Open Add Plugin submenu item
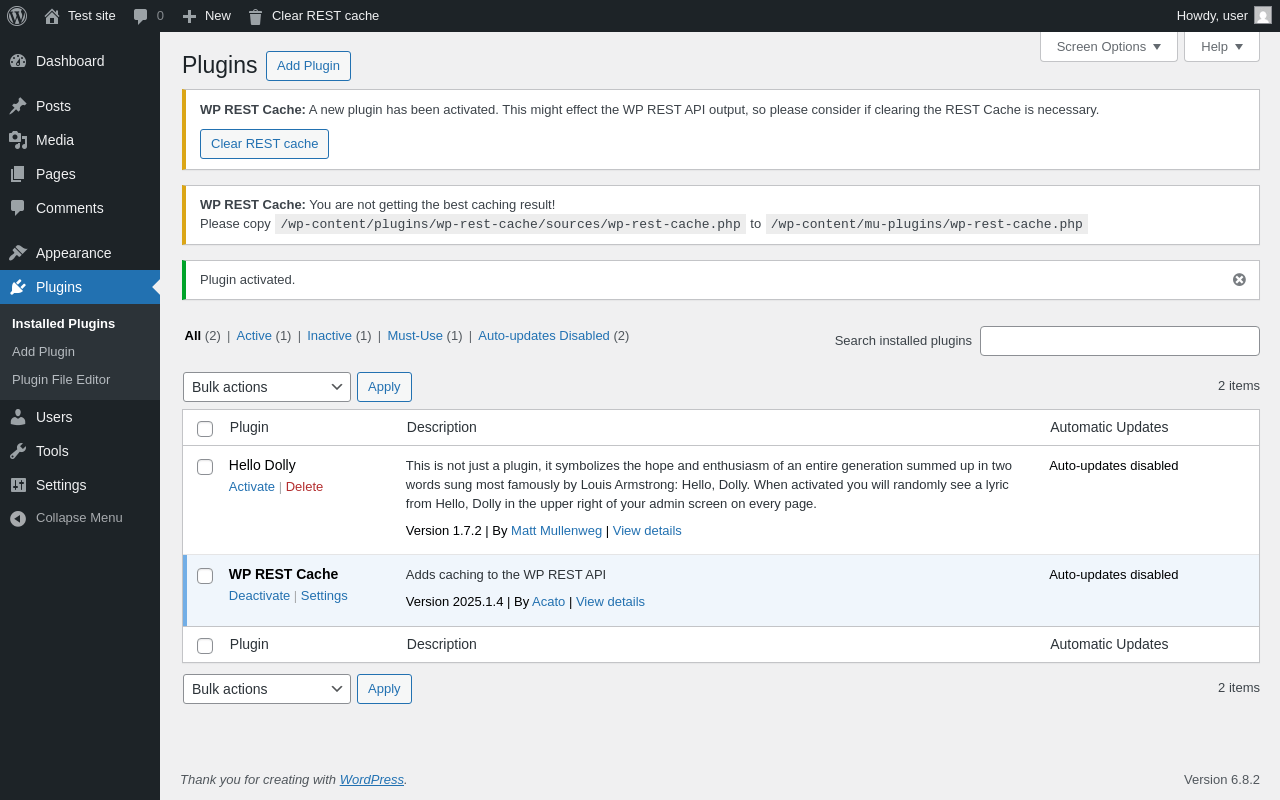Viewport: 1280px width, 800px height. coord(43,351)
